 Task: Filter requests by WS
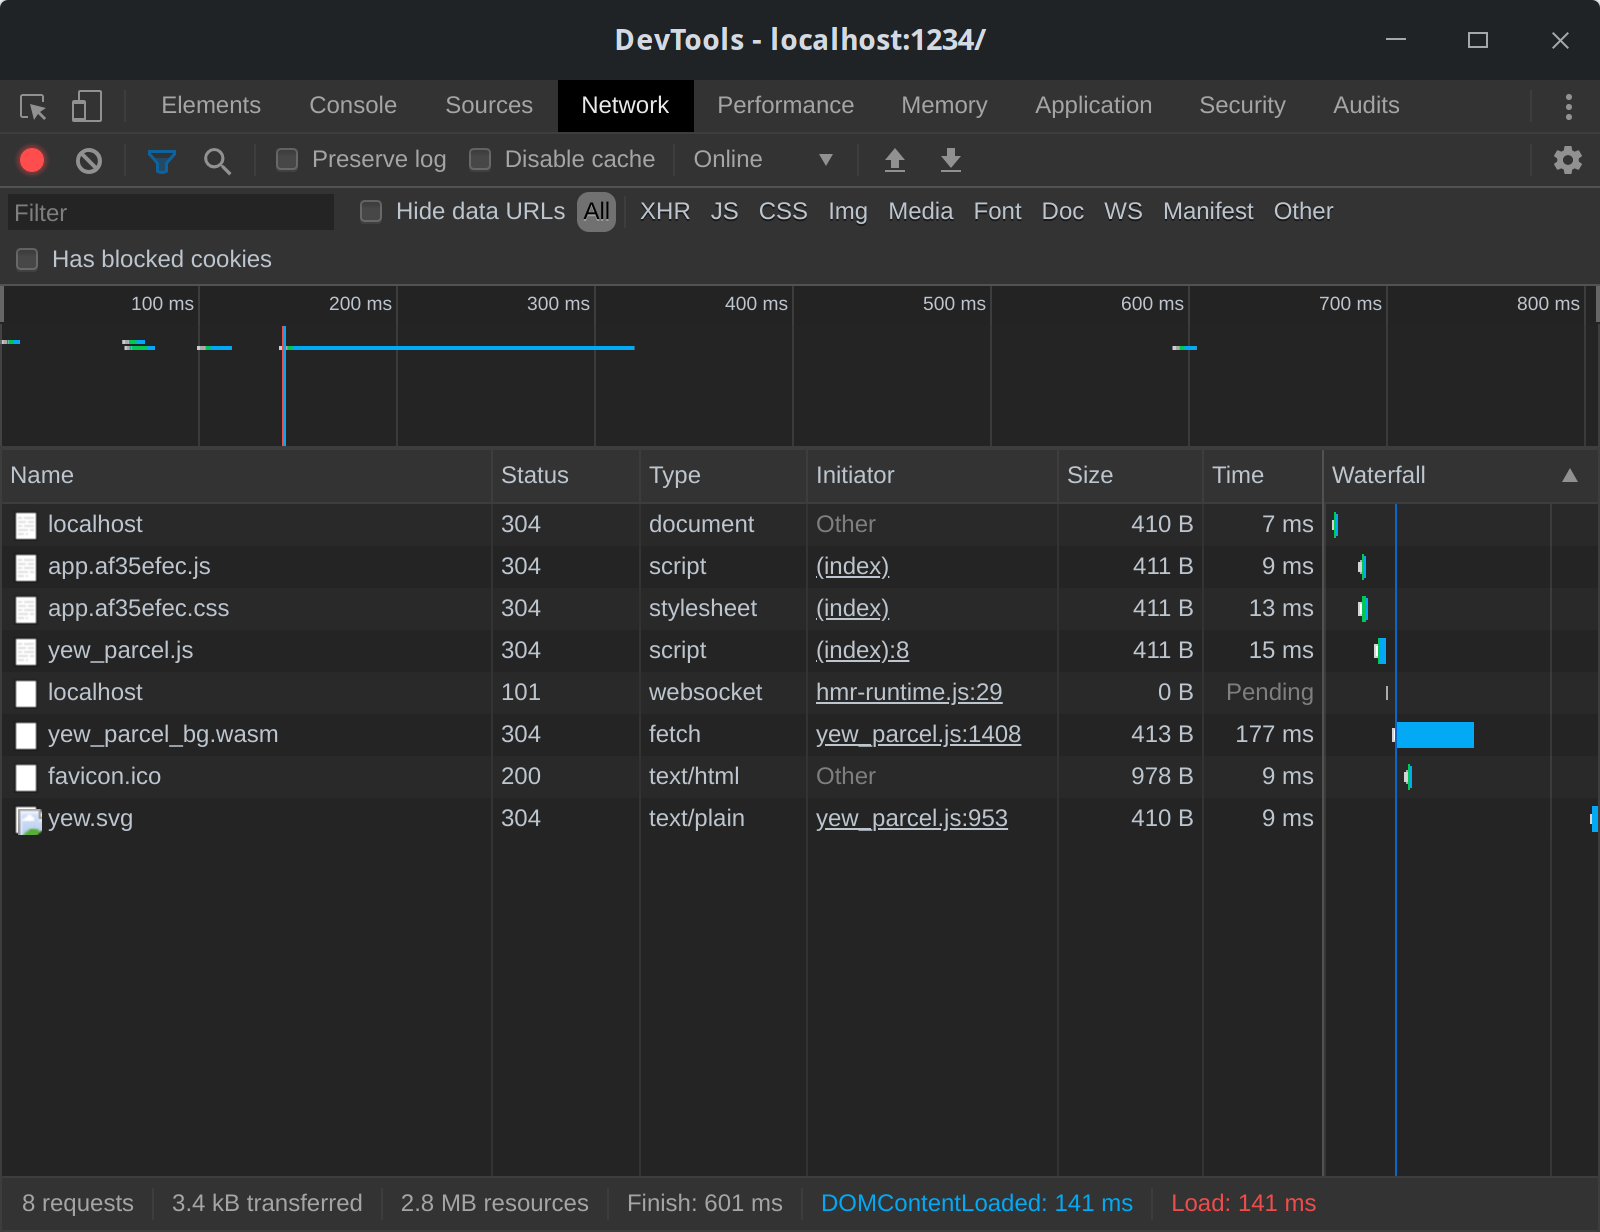pyautogui.click(x=1123, y=212)
